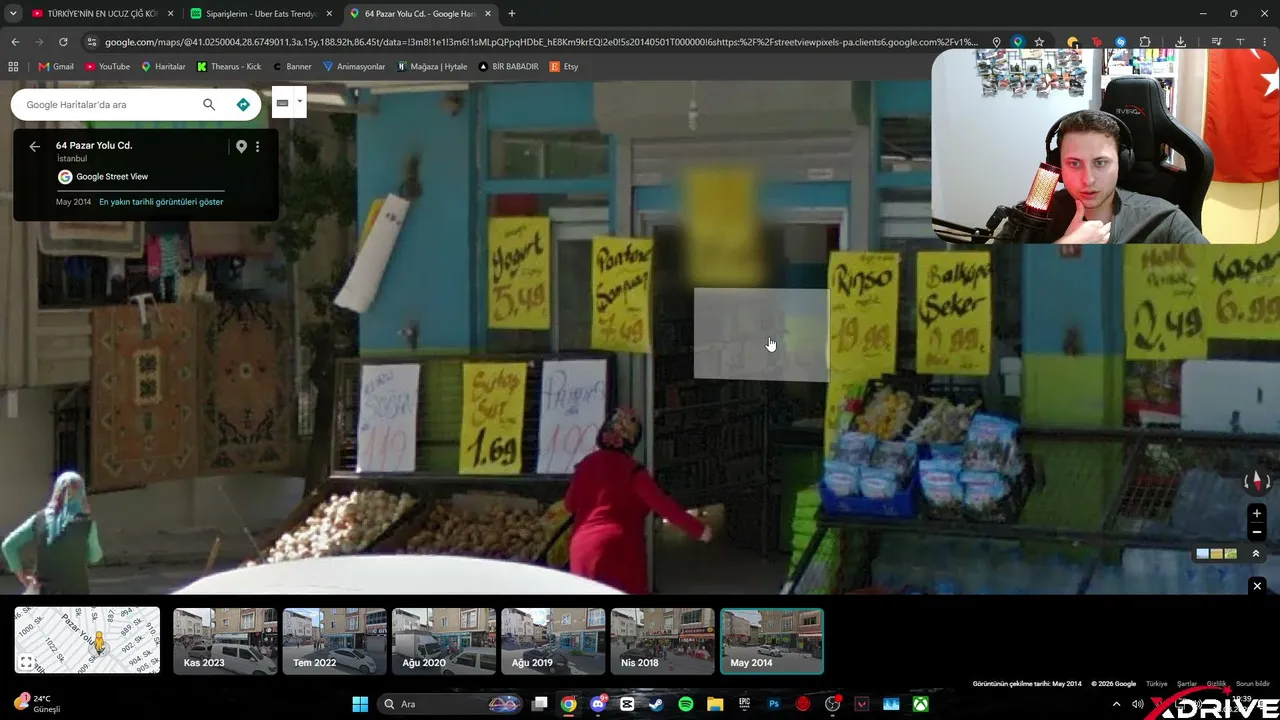The image size is (1280, 720).
Task: Open the media control icon in Chrome toolbar
Action: (x=1217, y=42)
